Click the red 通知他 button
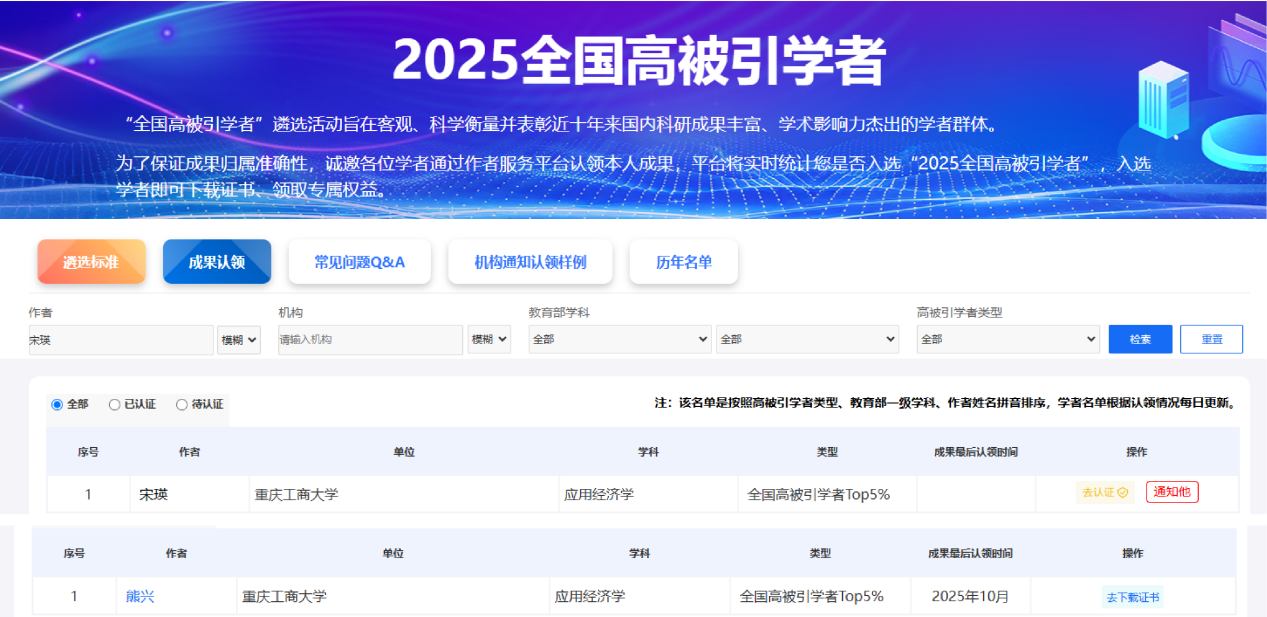The height and width of the screenshot is (617, 1267). pyautogui.click(x=1172, y=492)
